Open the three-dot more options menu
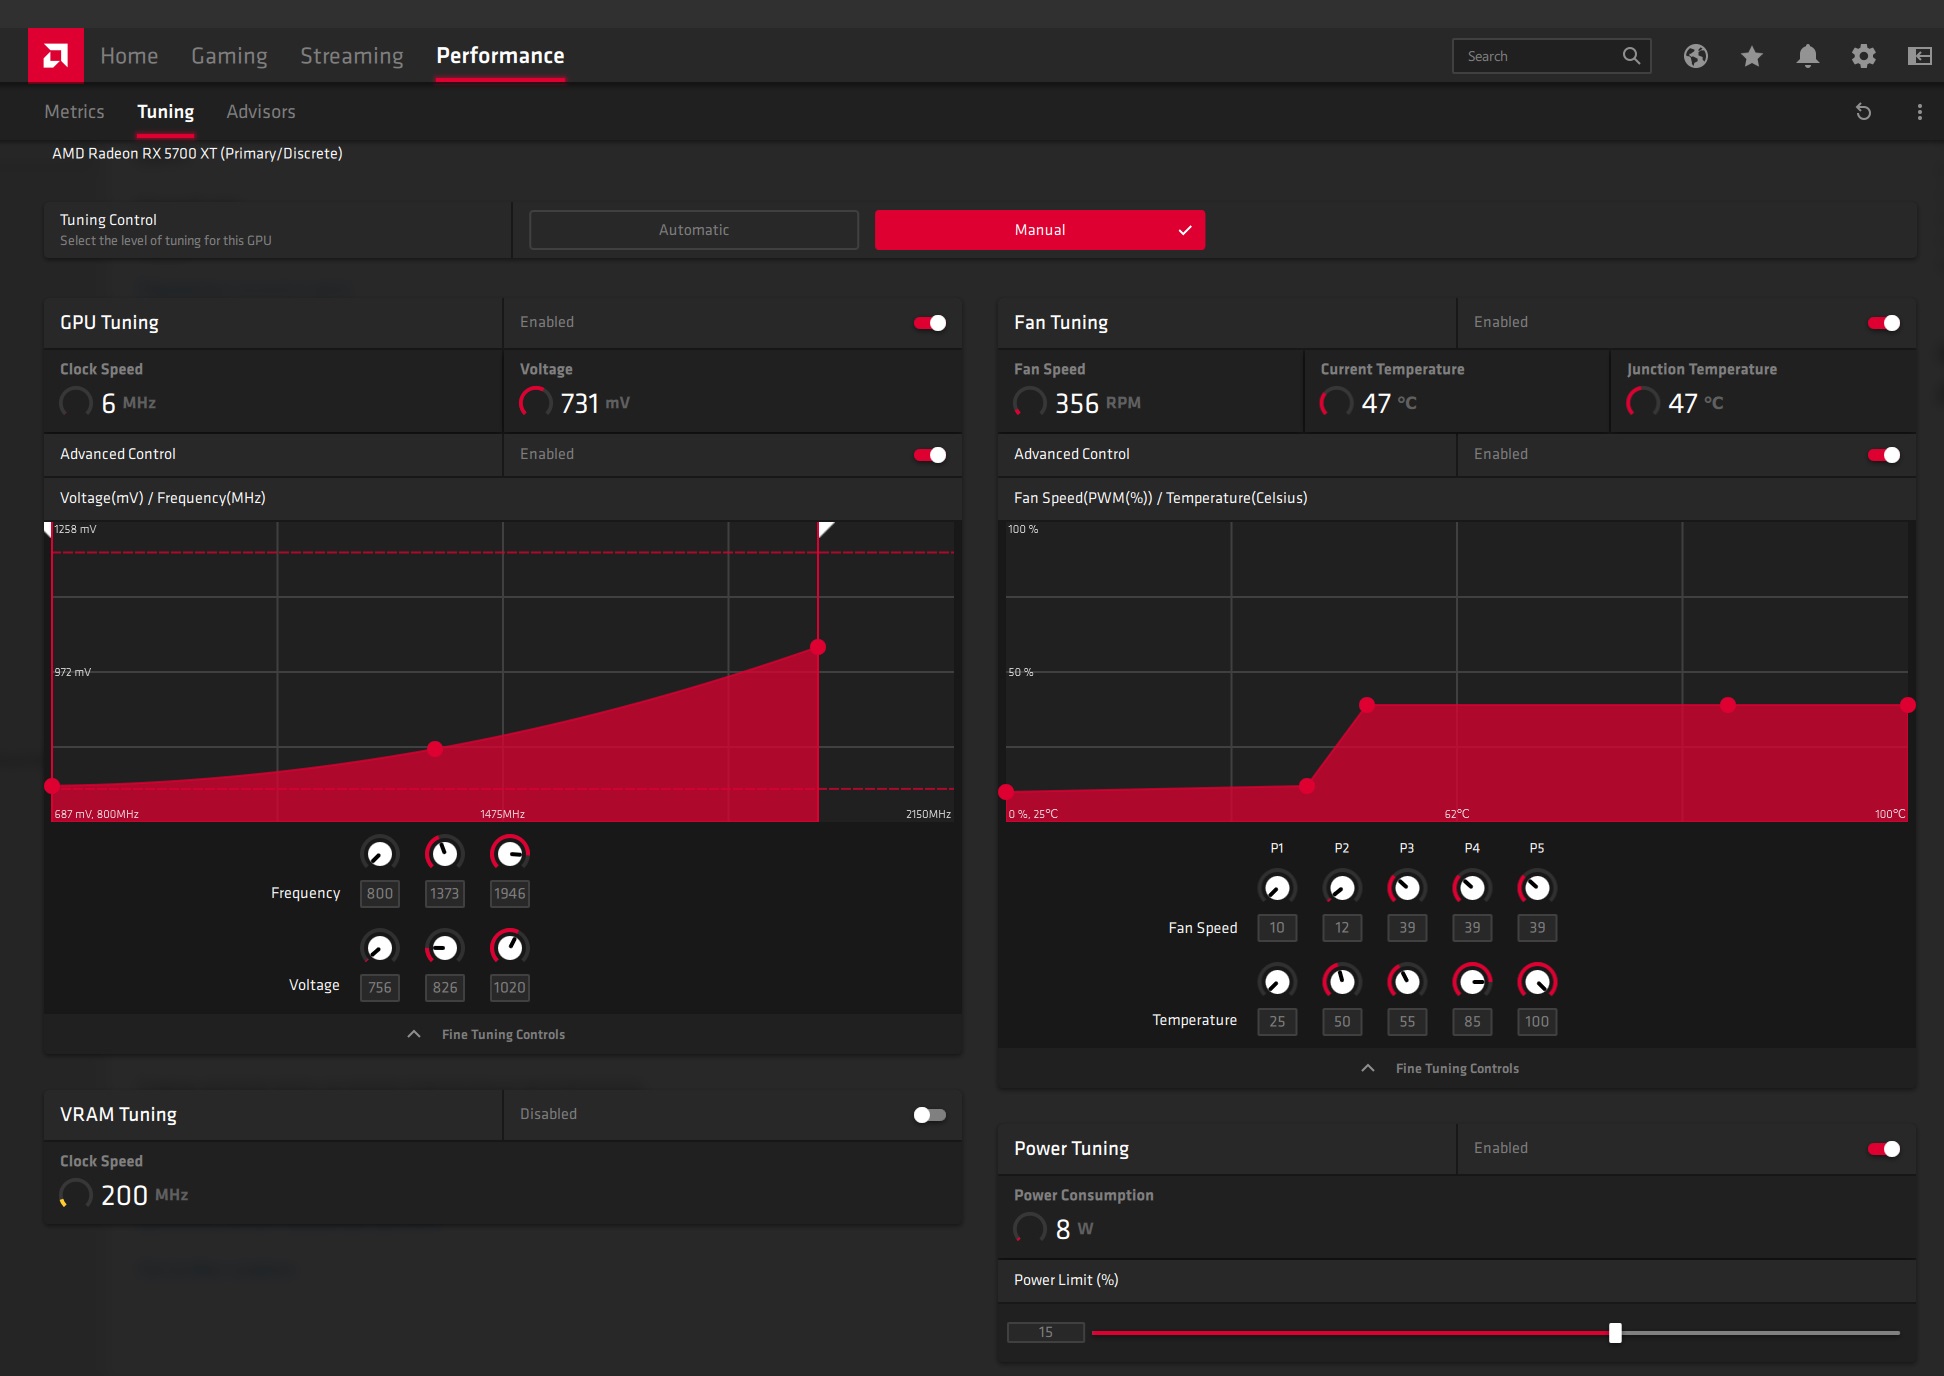Screen dimensions: 1944x1376 [1920, 112]
